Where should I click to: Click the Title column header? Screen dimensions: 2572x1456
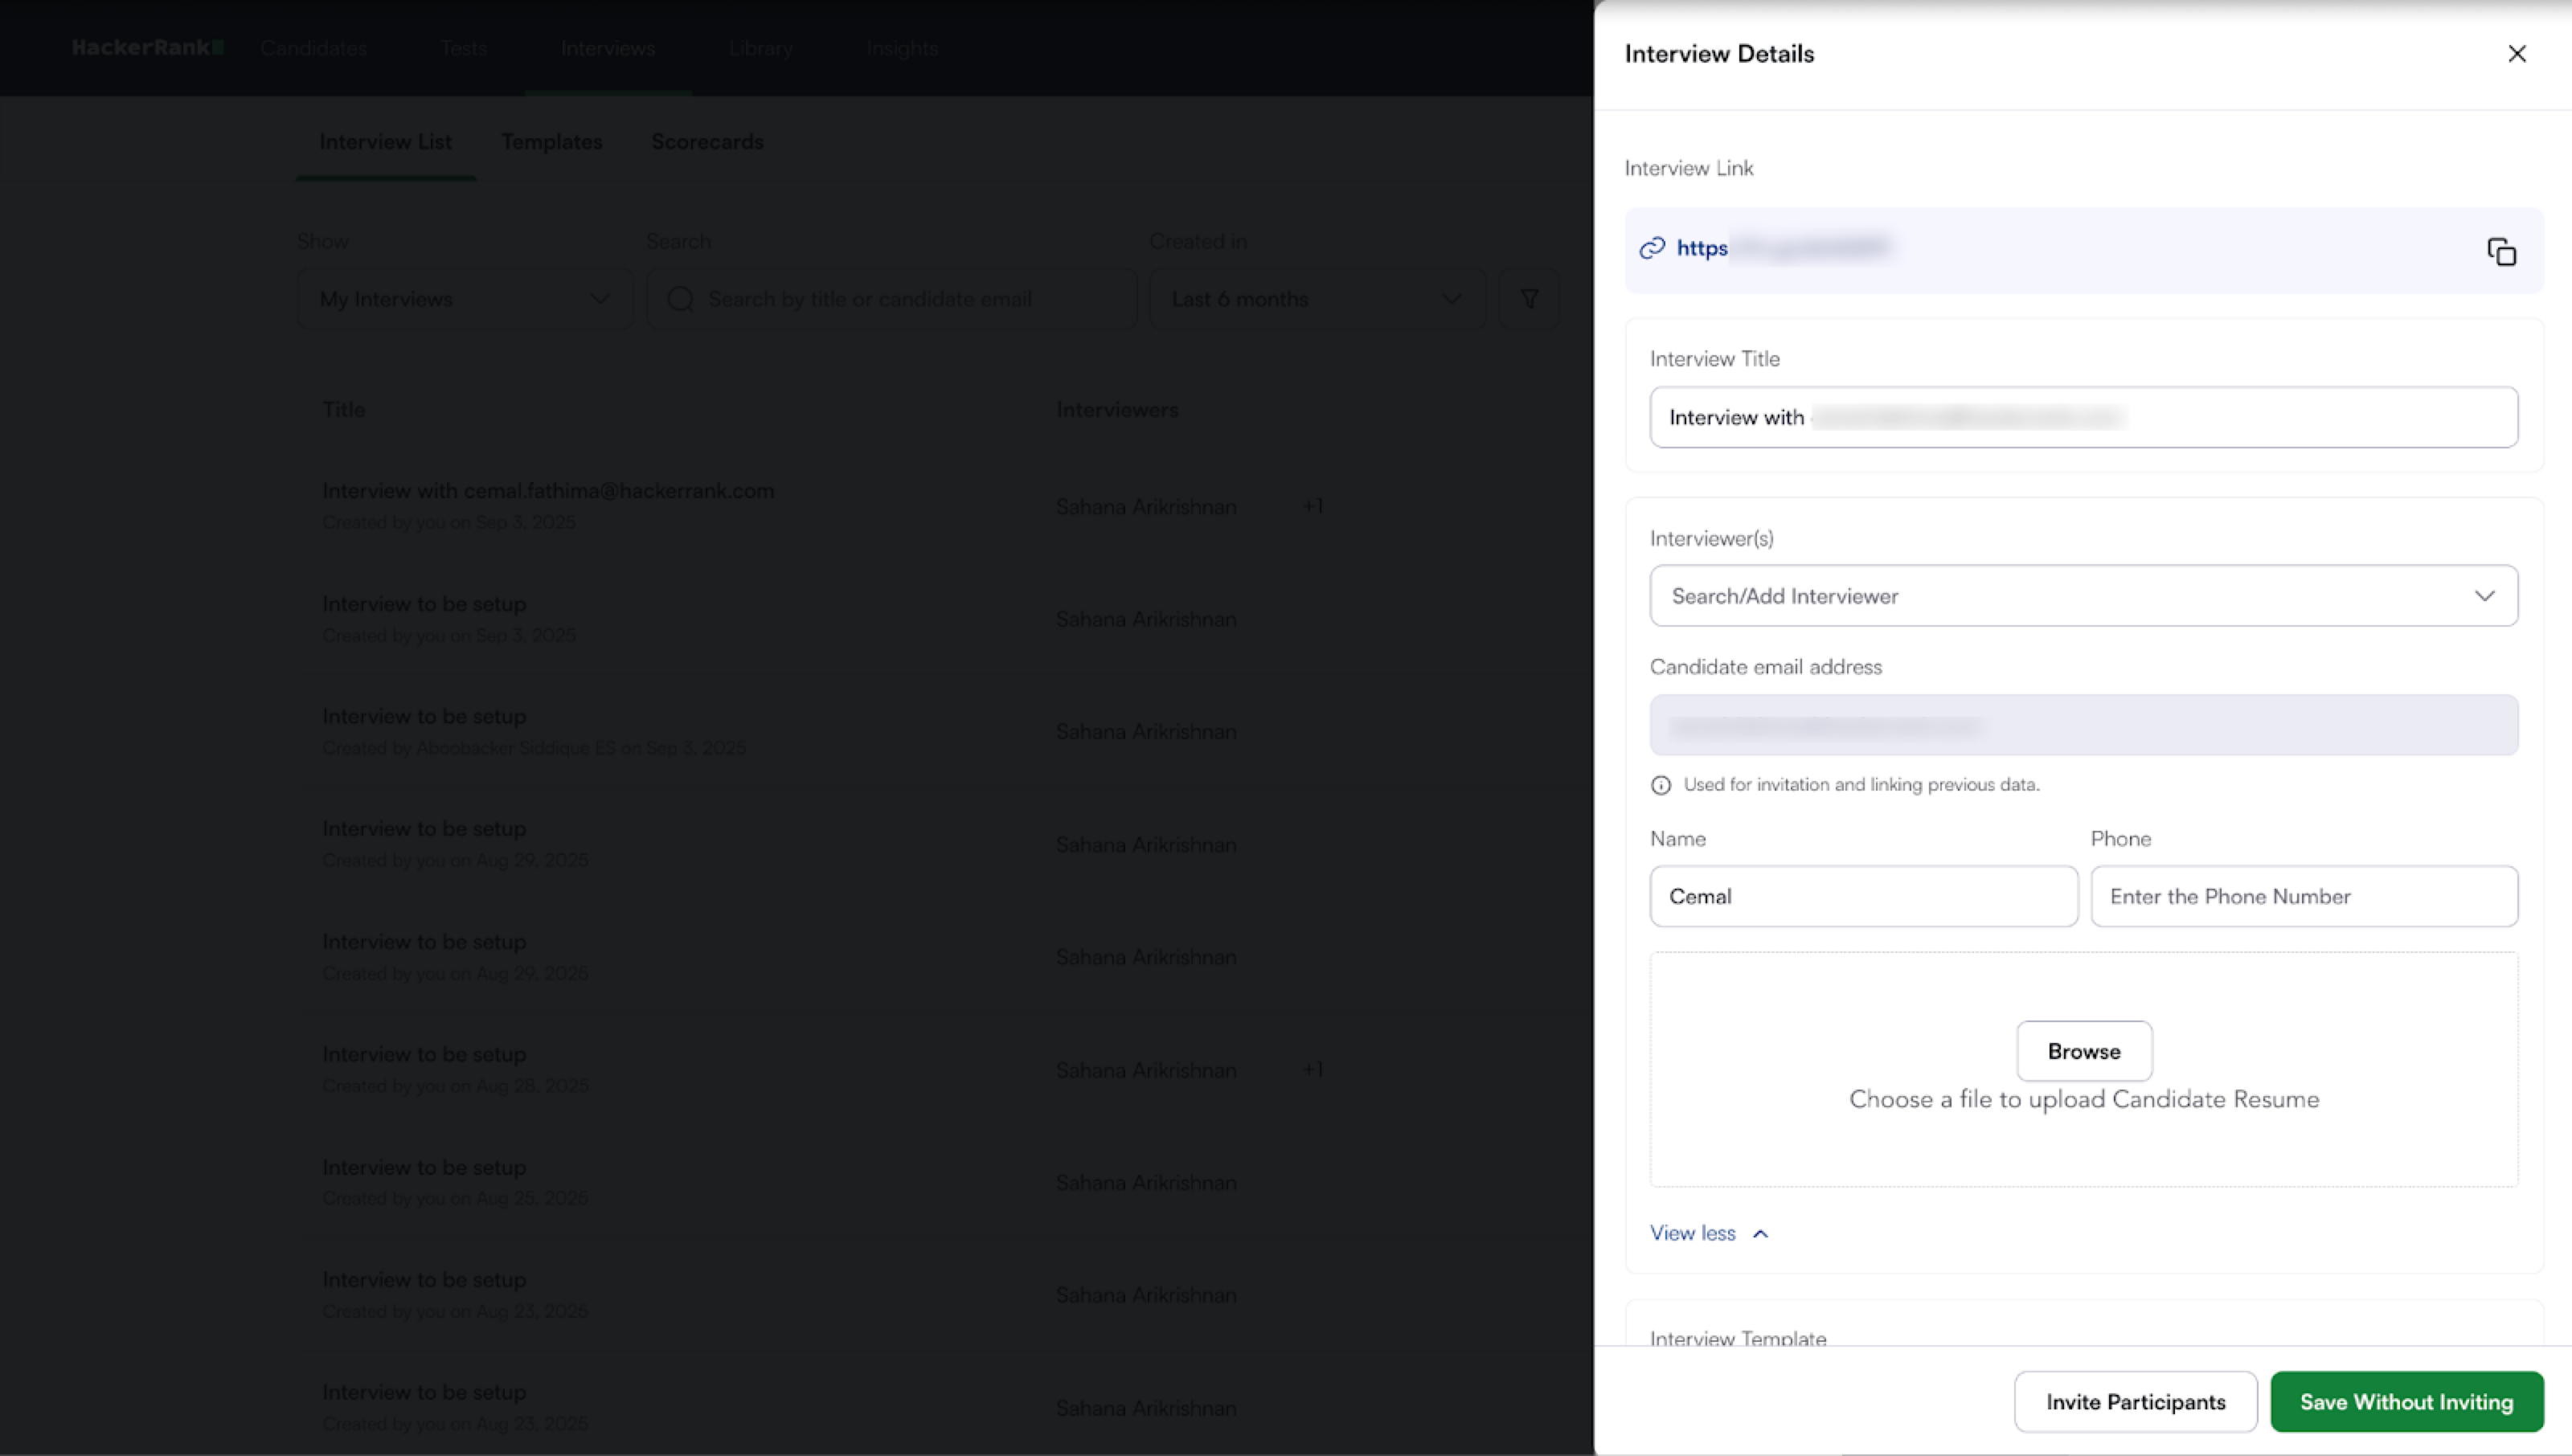point(344,409)
